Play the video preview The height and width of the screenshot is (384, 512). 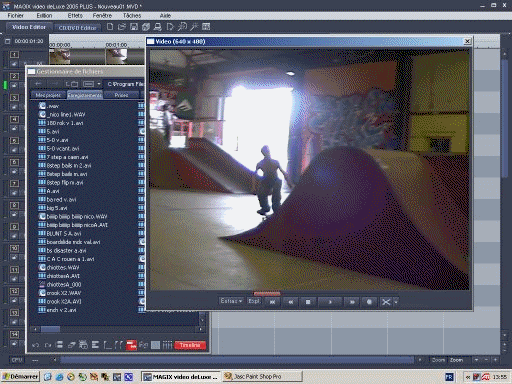coord(330,302)
